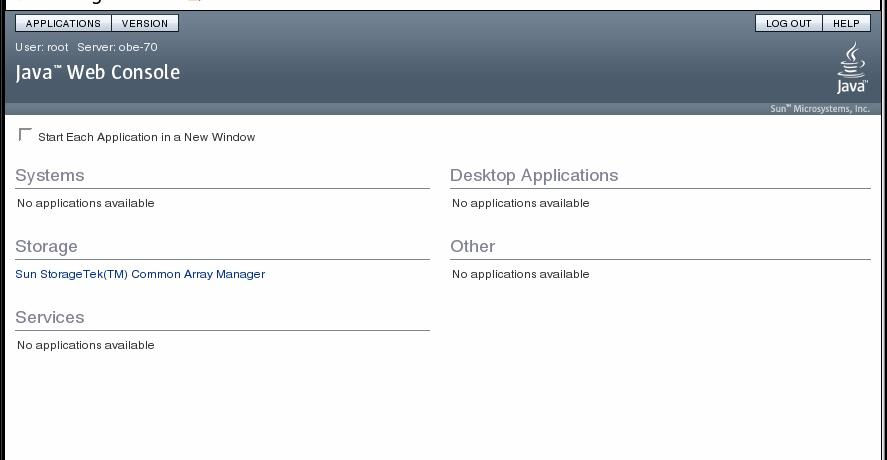The height and width of the screenshot is (460, 887).
Task: Select the Storage section heading
Action: coord(46,247)
